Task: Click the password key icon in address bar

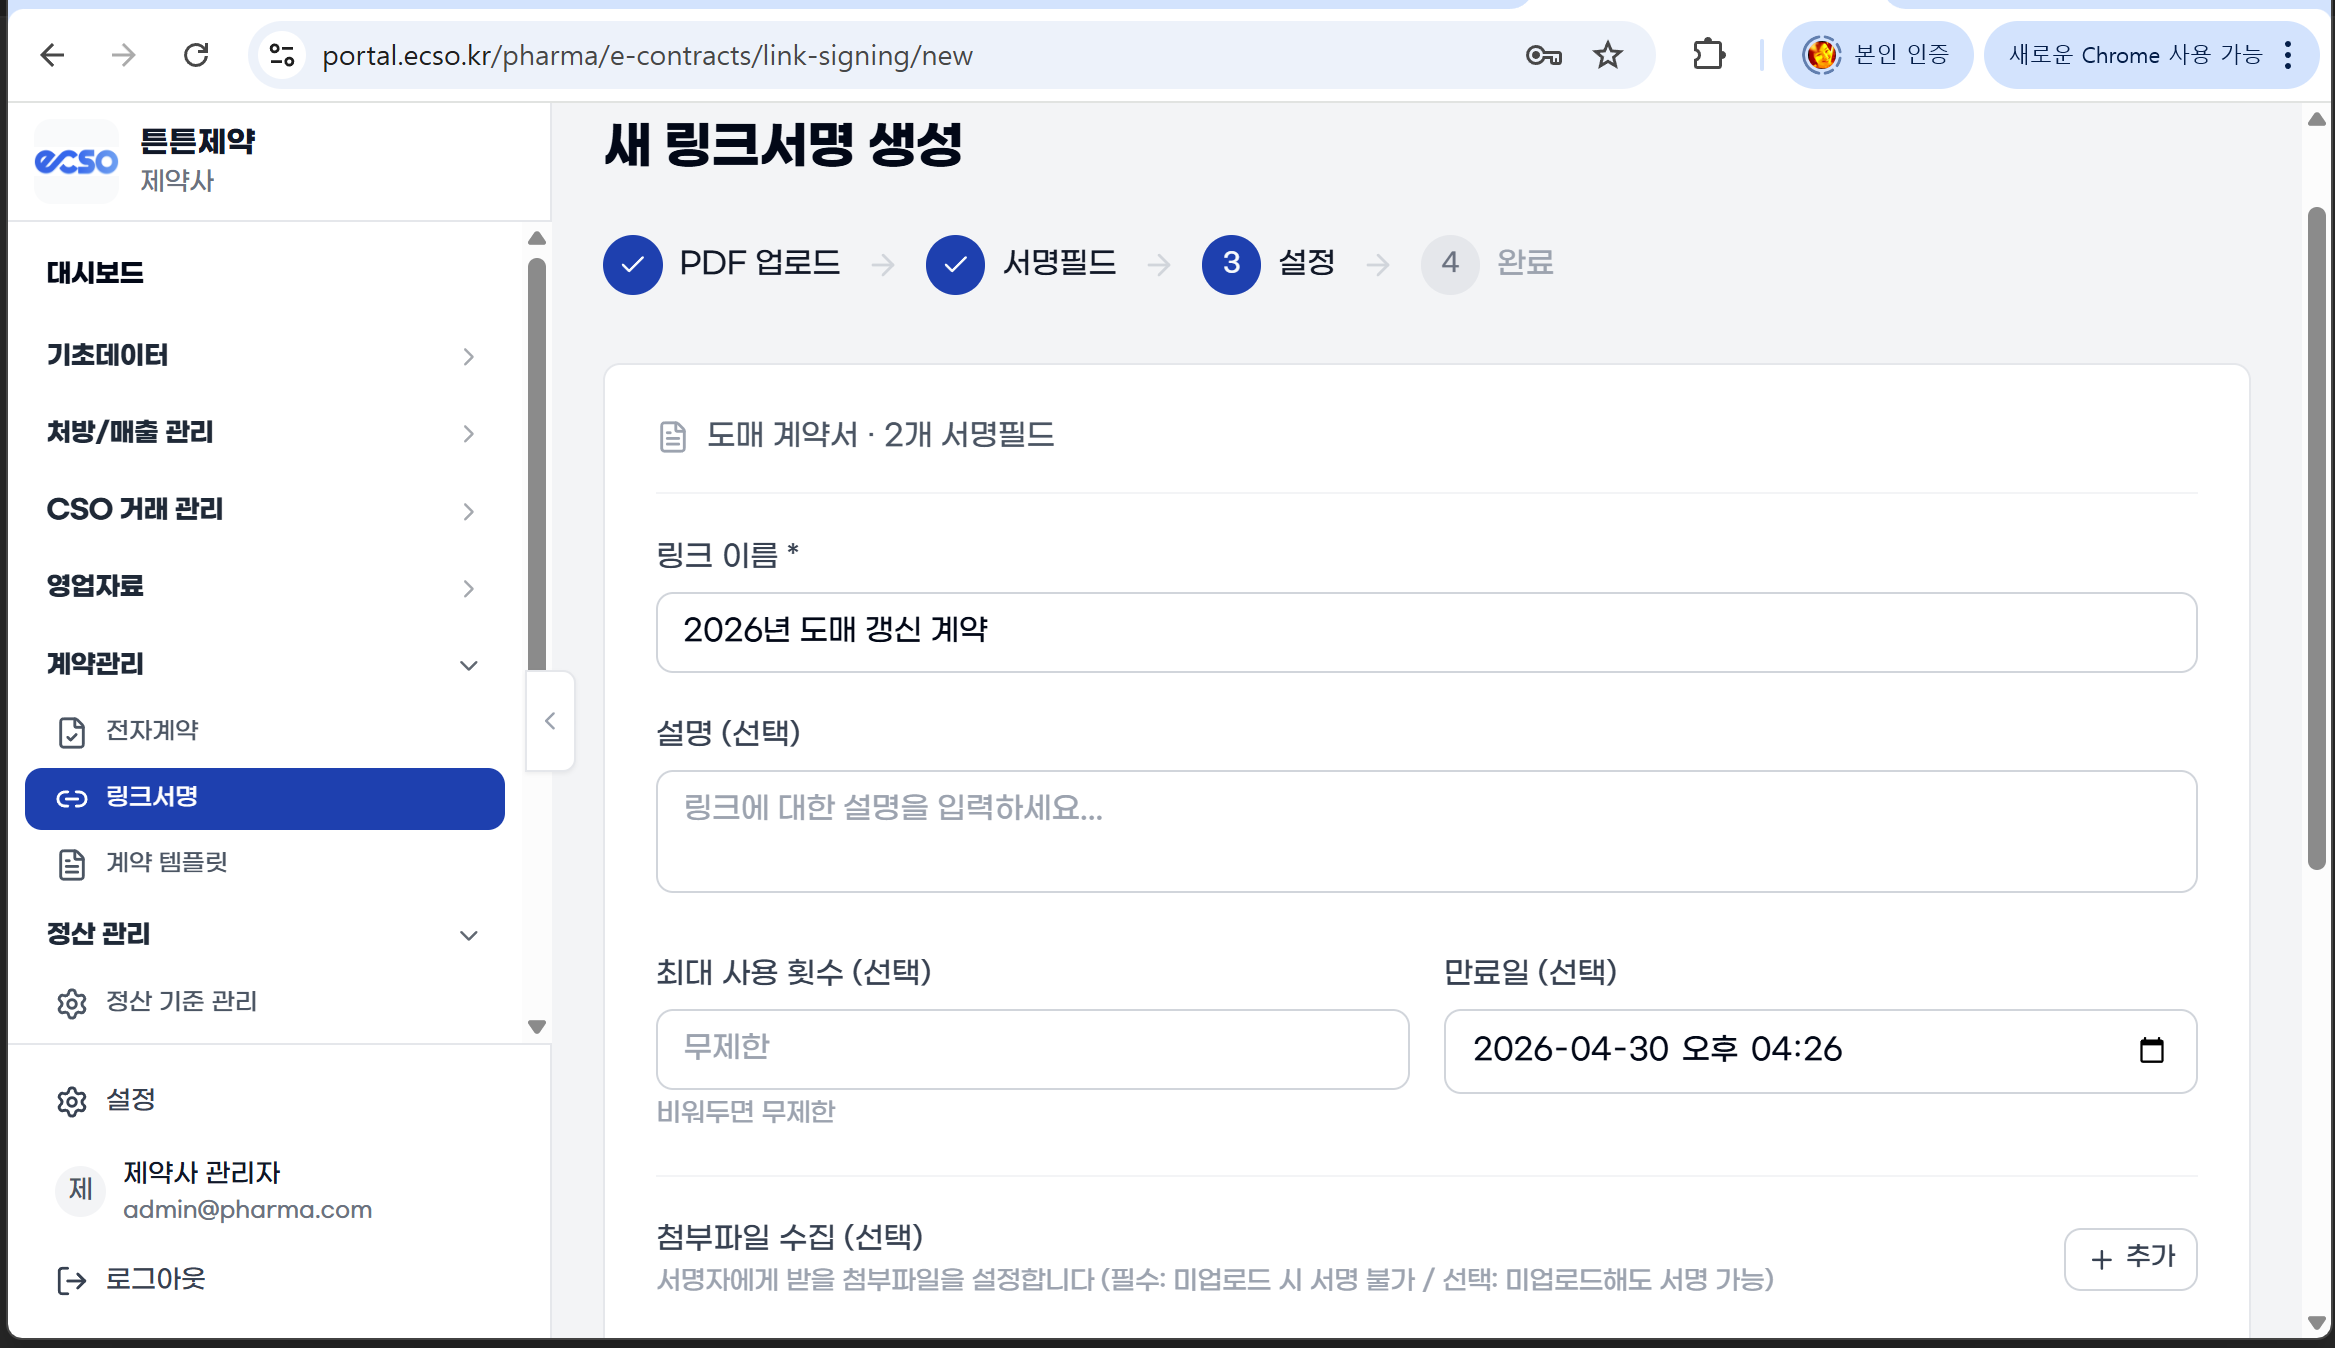Action: coord(1543,55)
